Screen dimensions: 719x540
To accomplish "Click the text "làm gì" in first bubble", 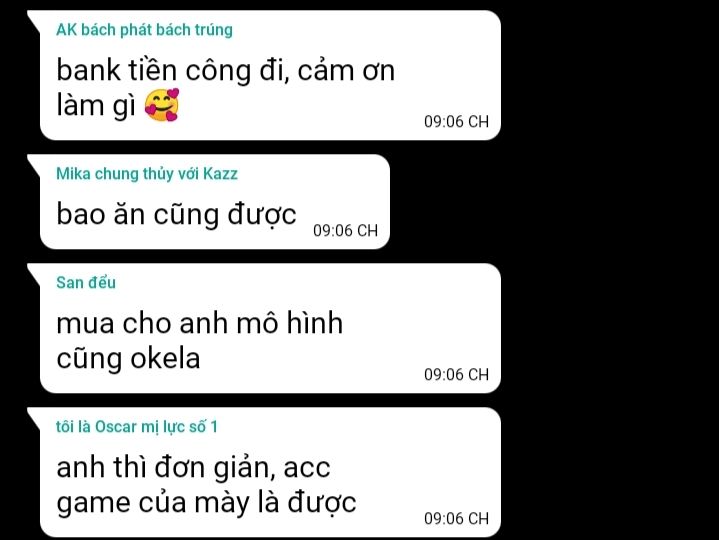I will click(x=96, y=106).
